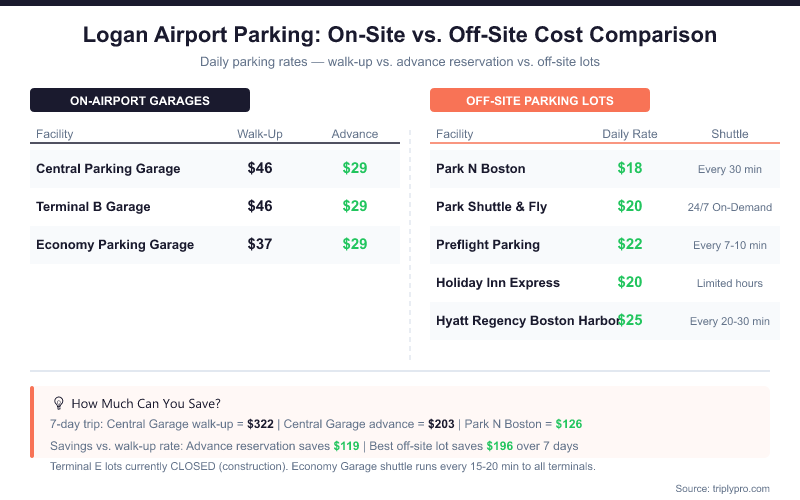Image resolution: width=800 pixels, height=500 pixels.
Task: Click the $37 Economy Garage walk-up price
Action: pyautogui.click(x=260, y=244)
